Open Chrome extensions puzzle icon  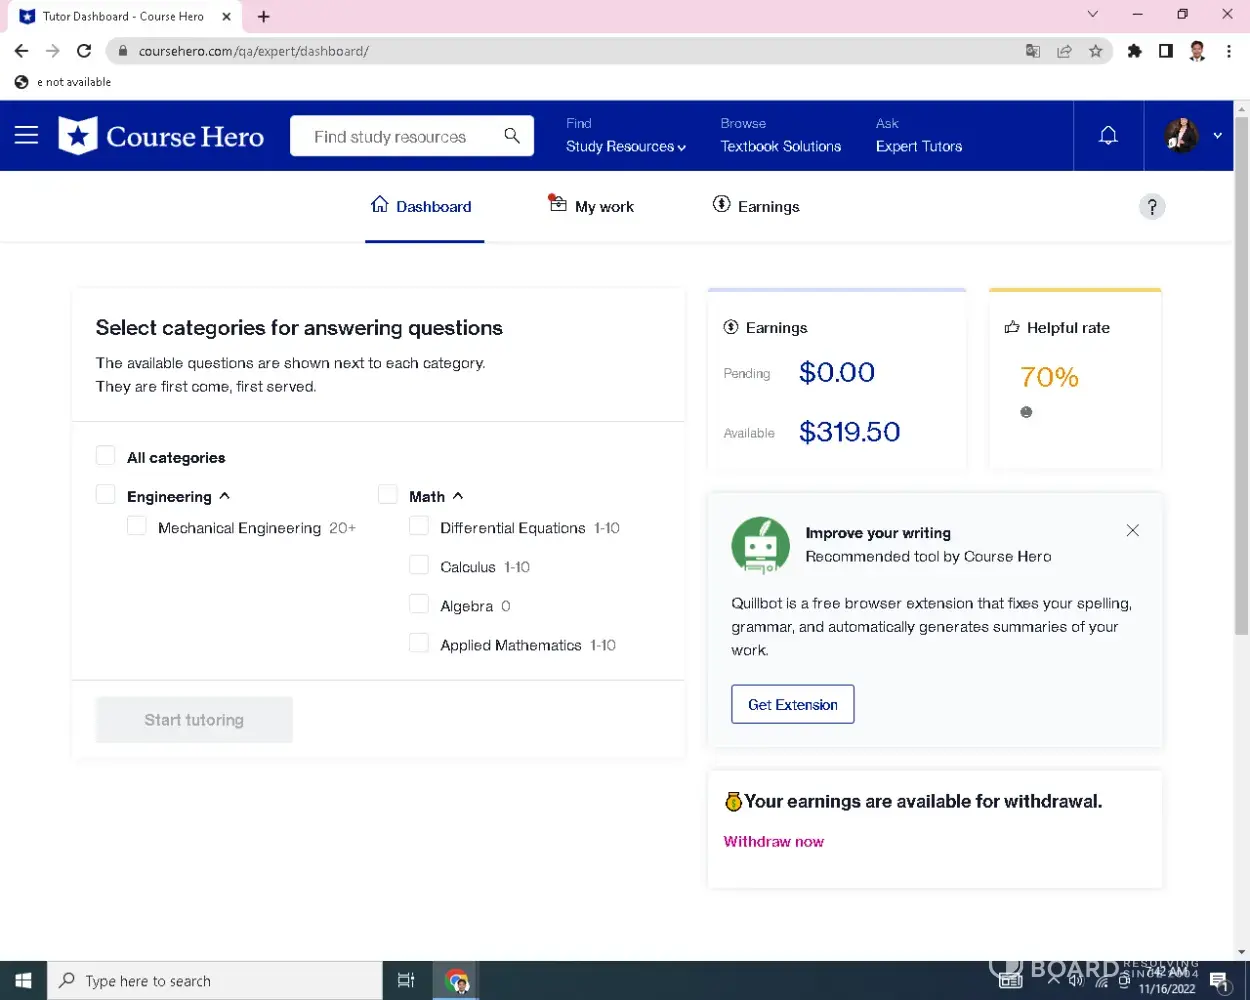coord(1134,51)
